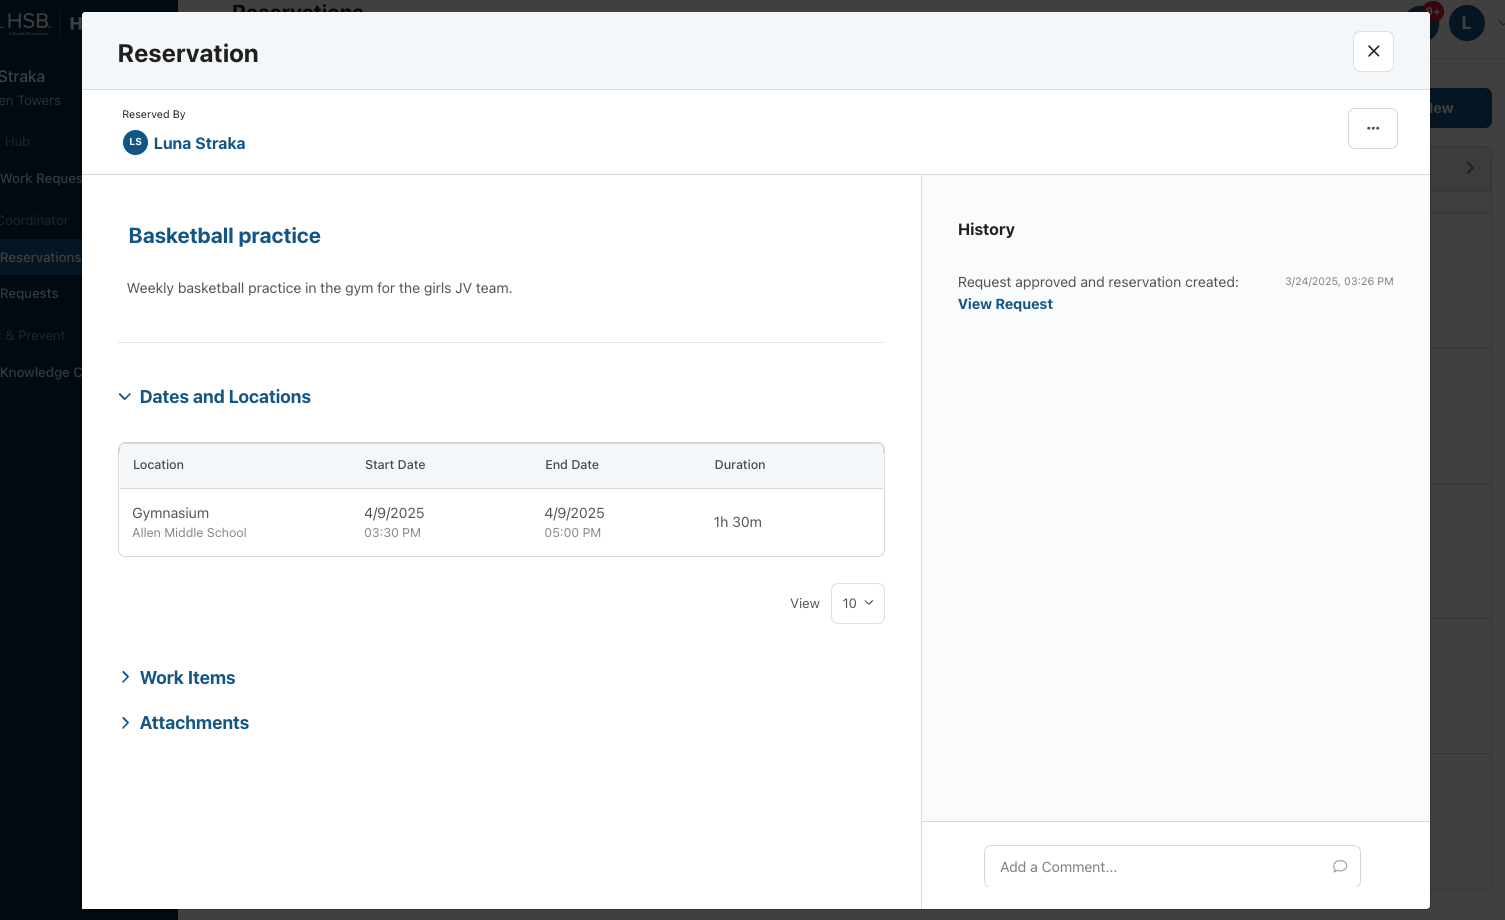Open the user profile avatar in header
The height and width of the screenshot is (920, 1505).
pos(1466,22)
